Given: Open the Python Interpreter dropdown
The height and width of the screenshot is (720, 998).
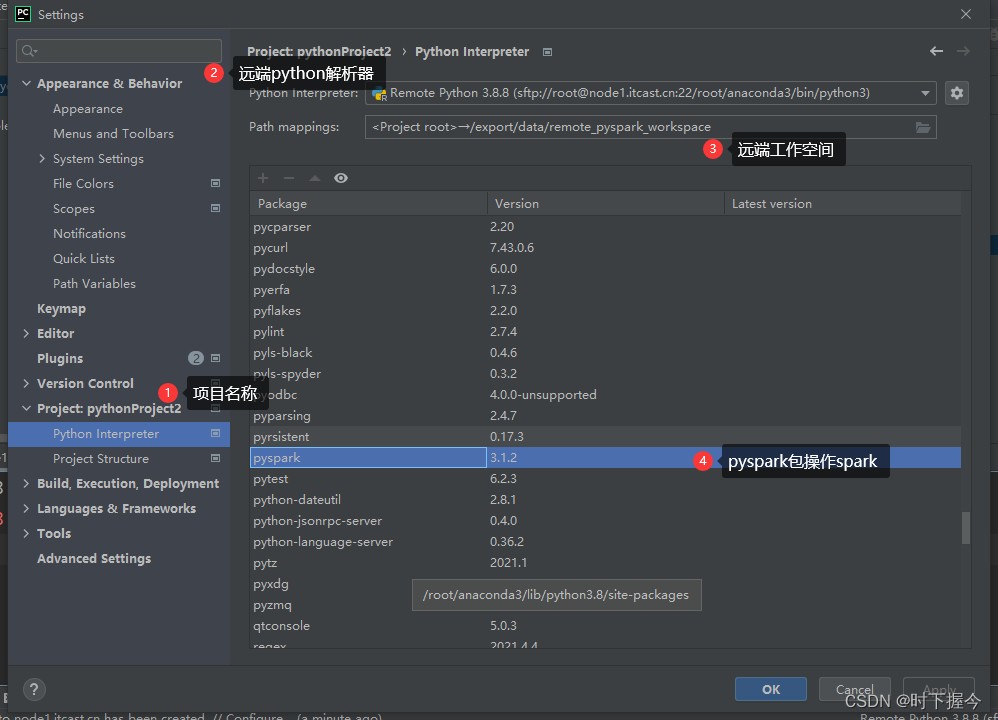Looking at the screenshot, I should click(x=925, y=94).
